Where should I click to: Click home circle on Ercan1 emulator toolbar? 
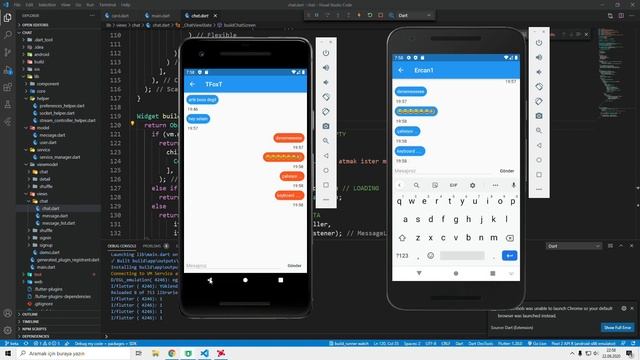(539, 160)
